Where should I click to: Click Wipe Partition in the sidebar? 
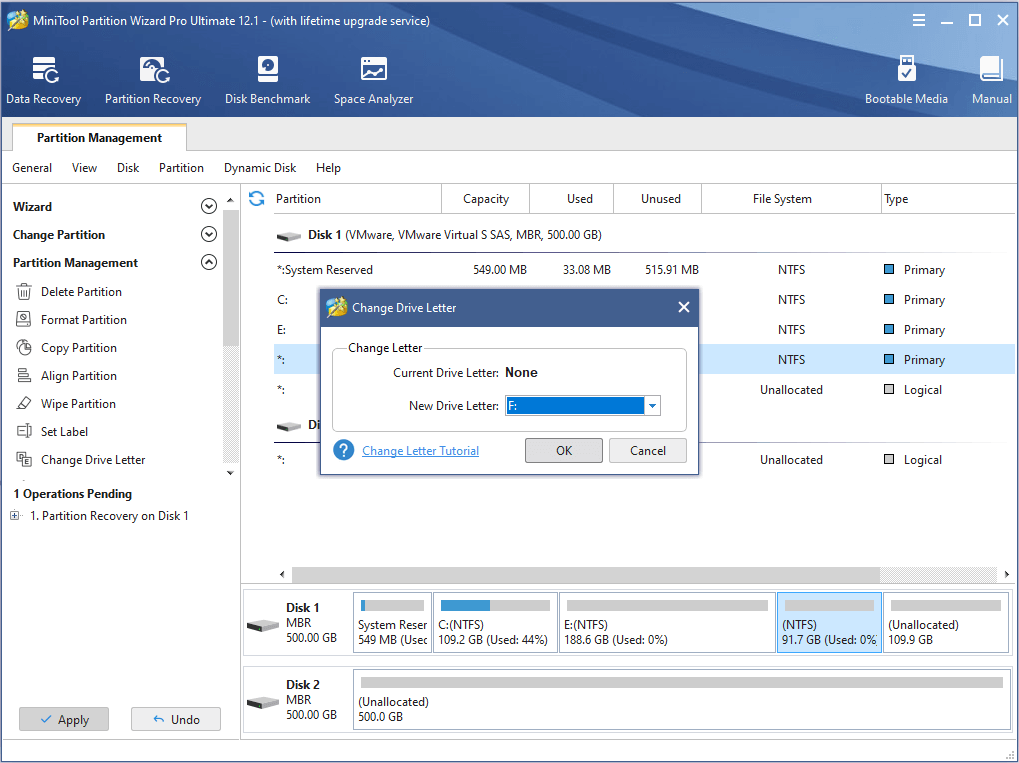[78, 404]
